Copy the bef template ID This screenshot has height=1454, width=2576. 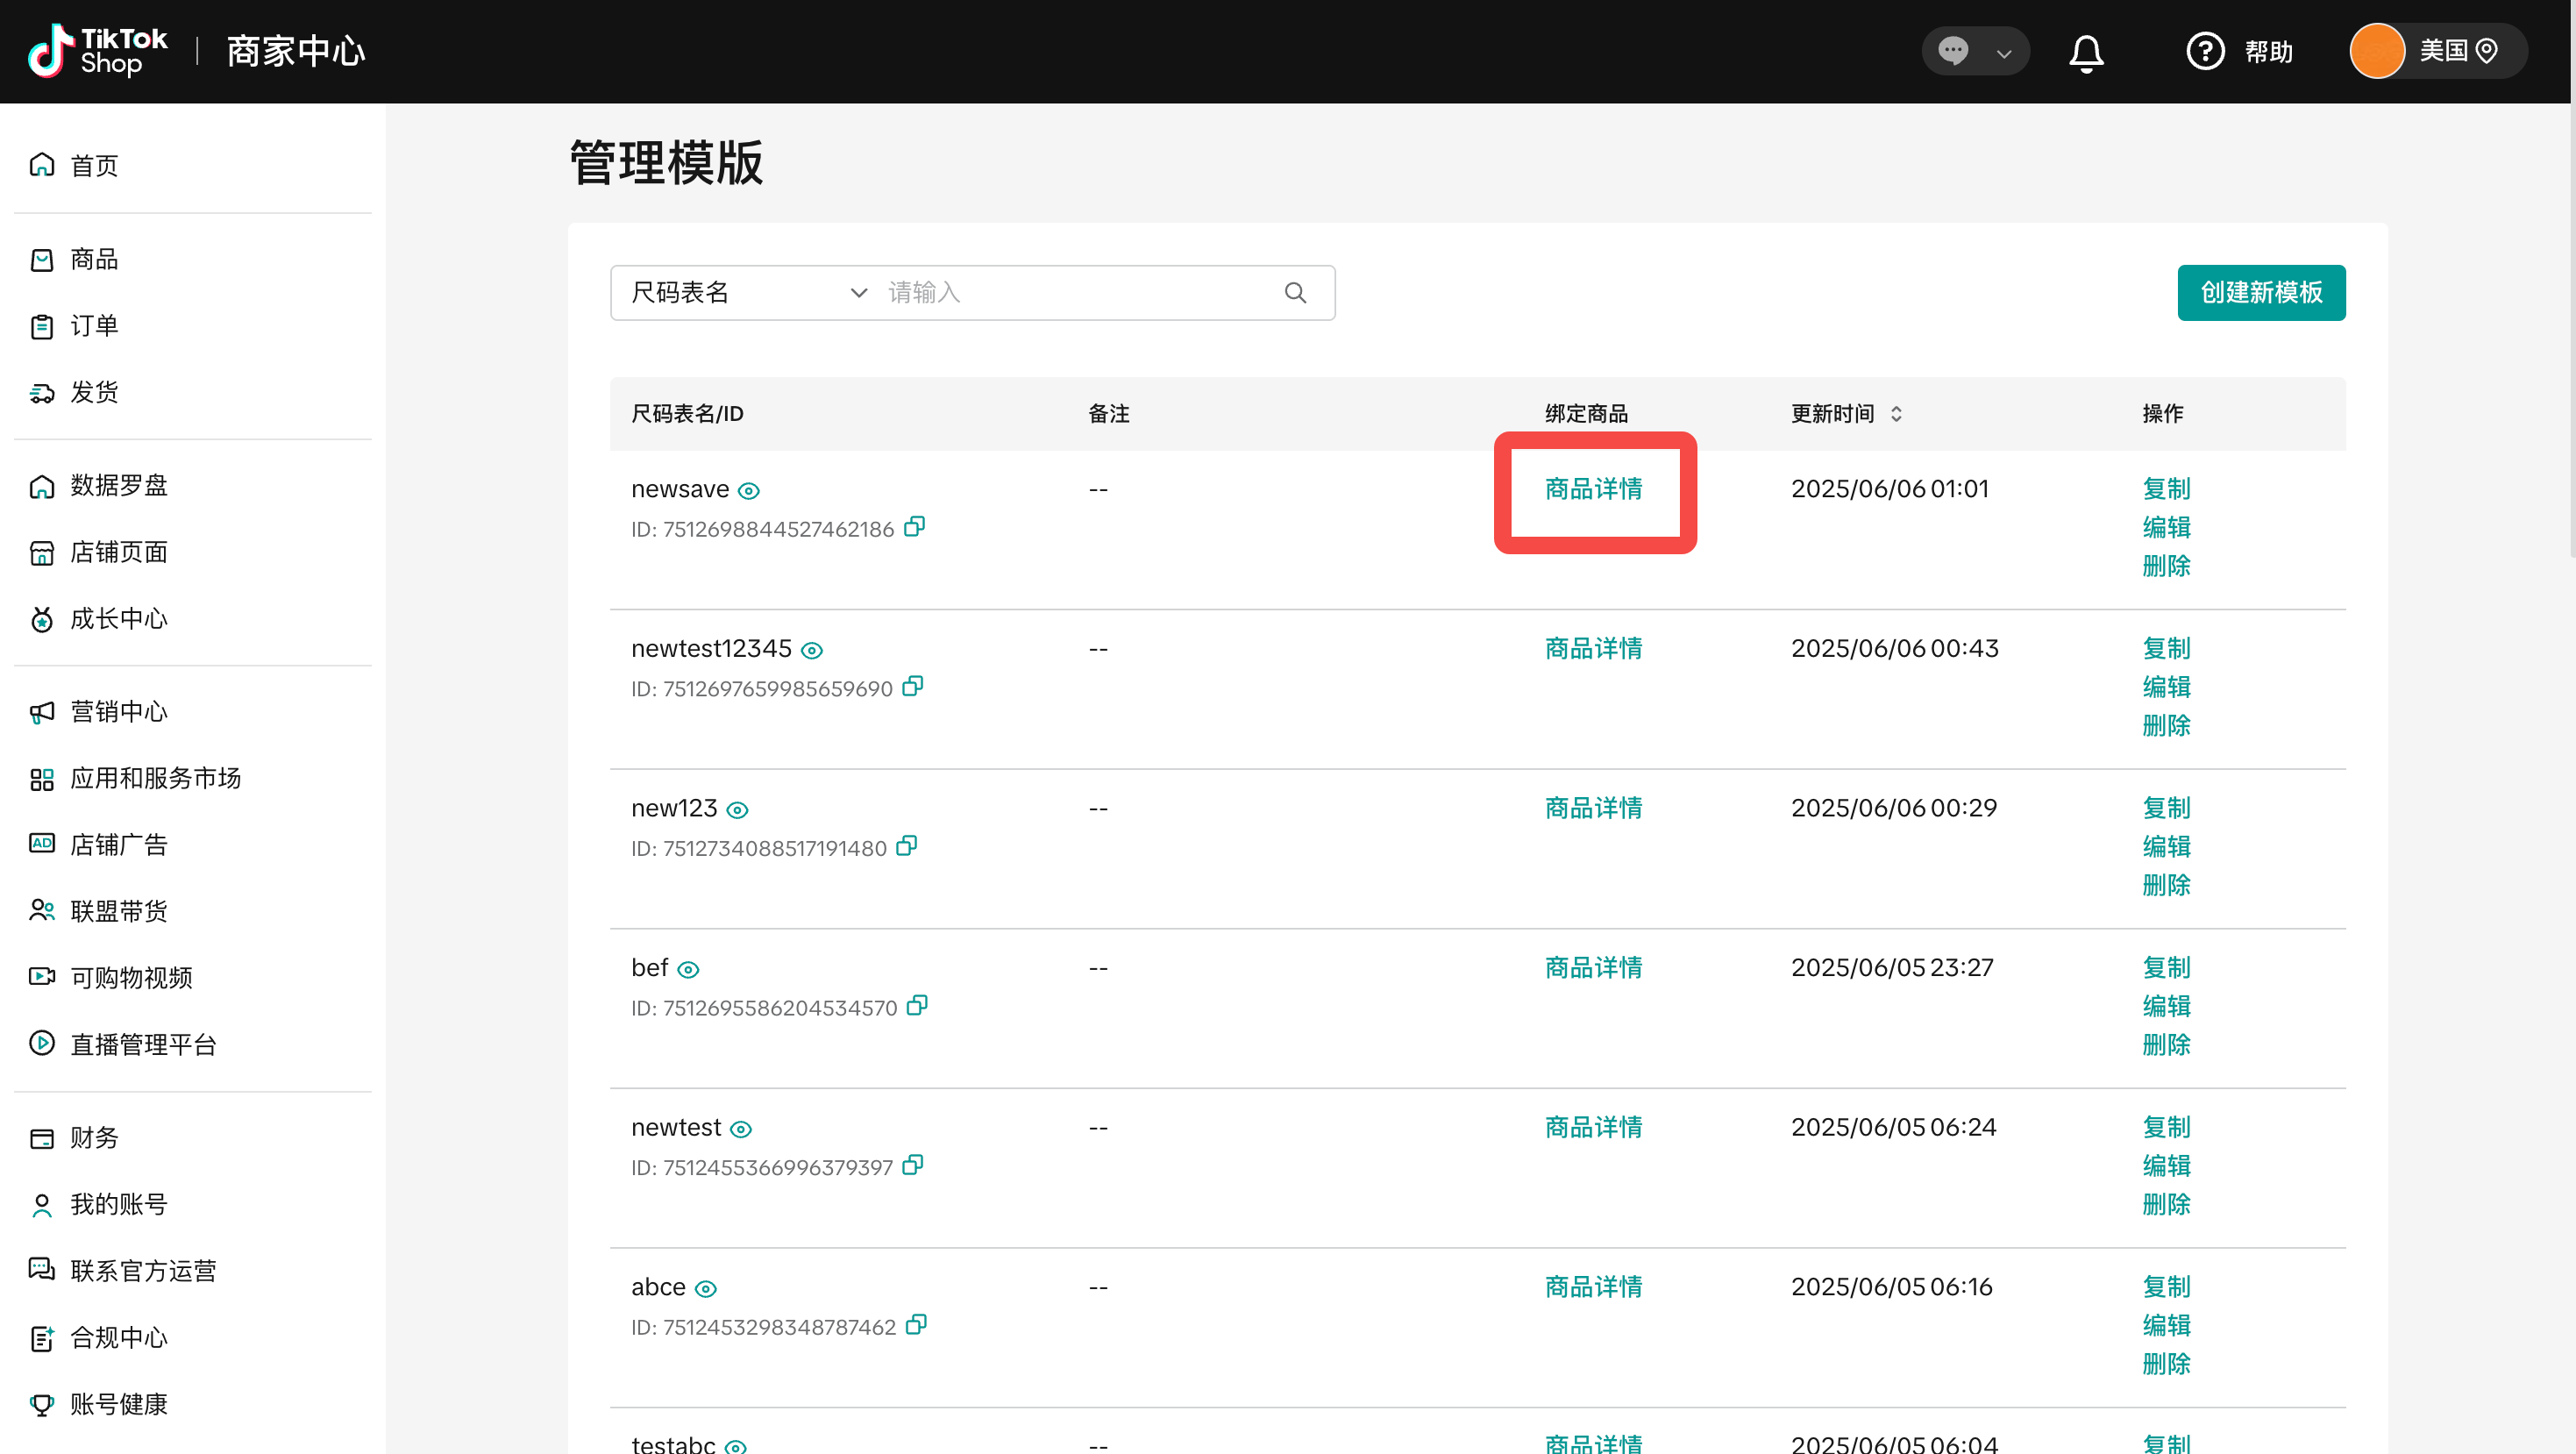pyautogui.click(x=917, y=1006)
